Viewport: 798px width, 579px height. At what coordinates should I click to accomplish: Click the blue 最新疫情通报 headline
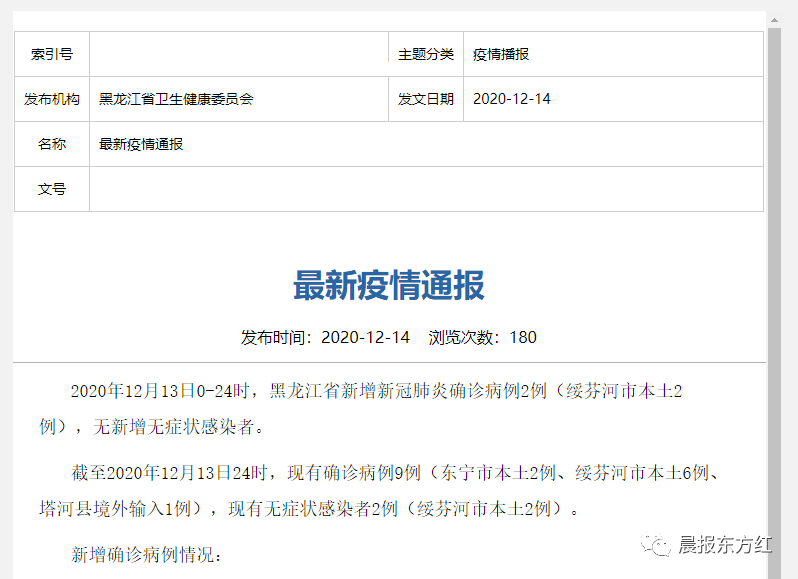389,286
